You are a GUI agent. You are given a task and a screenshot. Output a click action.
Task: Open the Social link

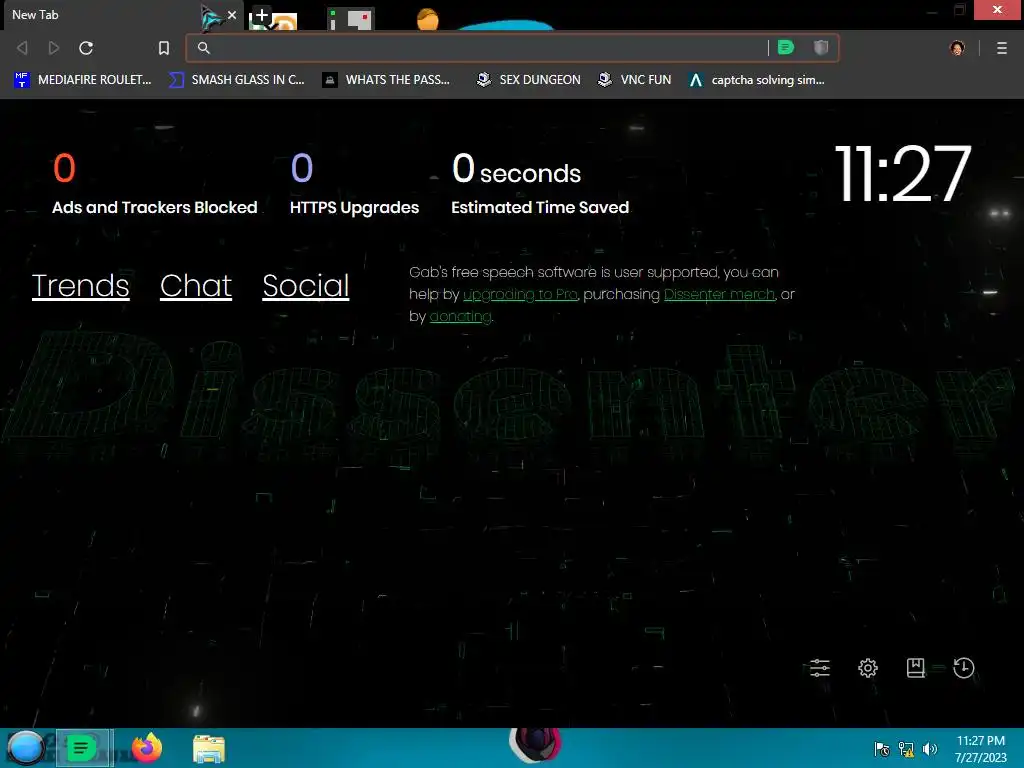(x=306, y=285)
